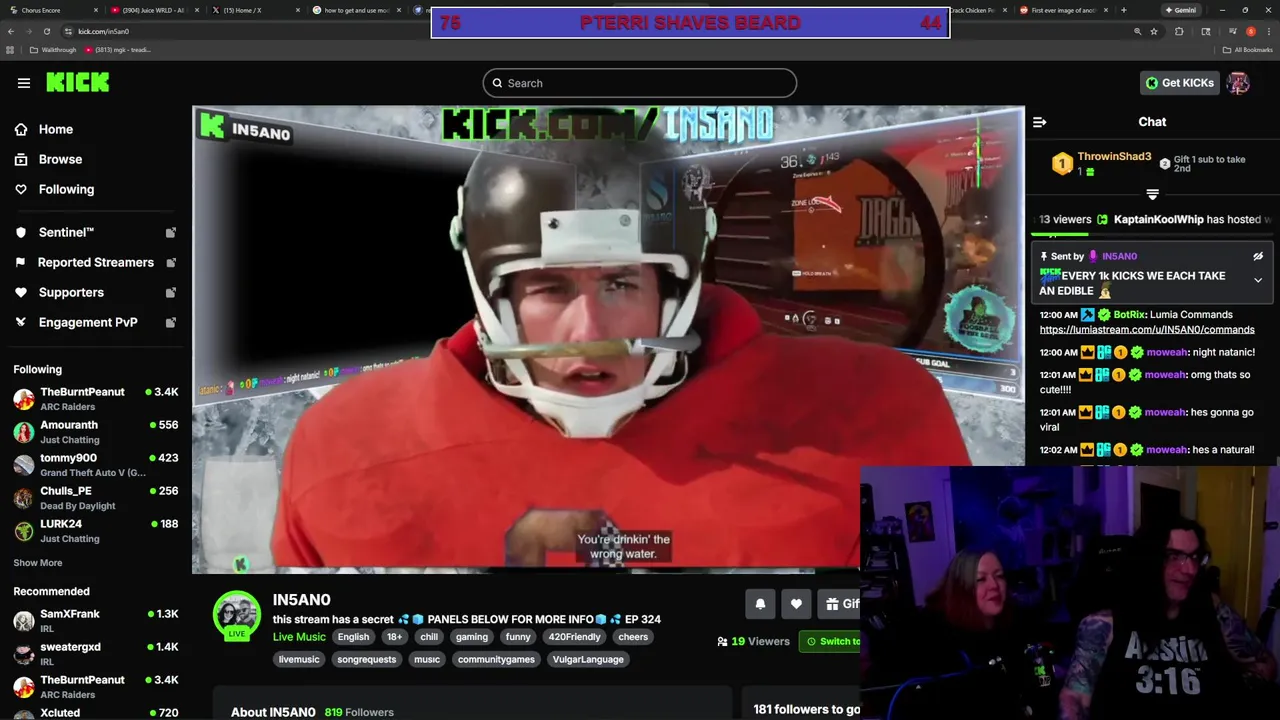This screenshot has width=1280, height=720.
Task: Select the cheers tag
Action: click(633, 637)
